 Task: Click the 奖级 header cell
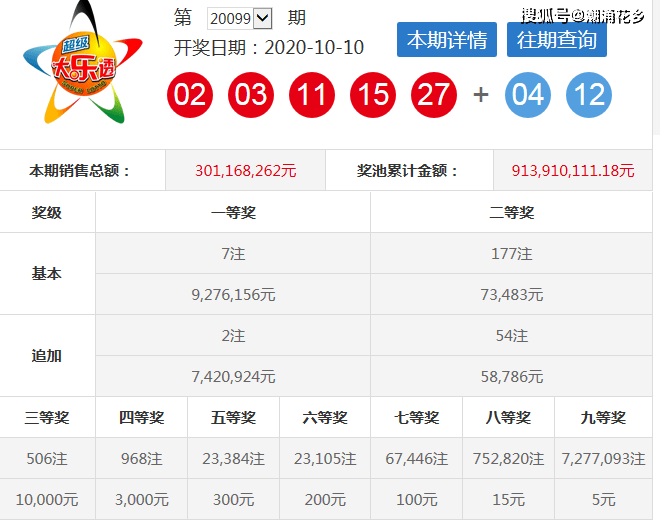click(47, 213)
